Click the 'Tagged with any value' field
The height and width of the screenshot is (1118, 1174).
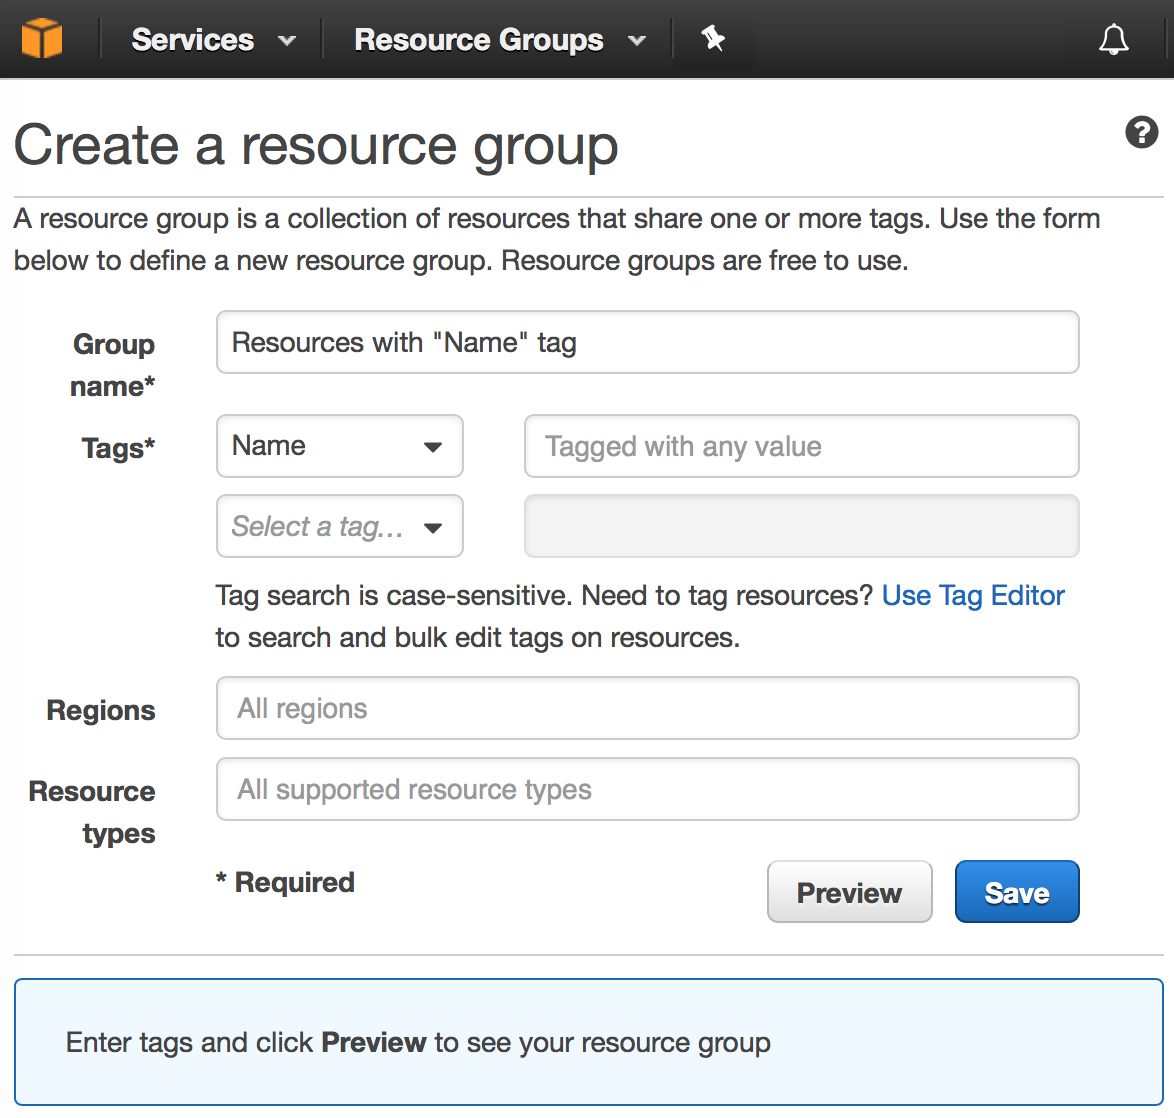pos(801,446)
